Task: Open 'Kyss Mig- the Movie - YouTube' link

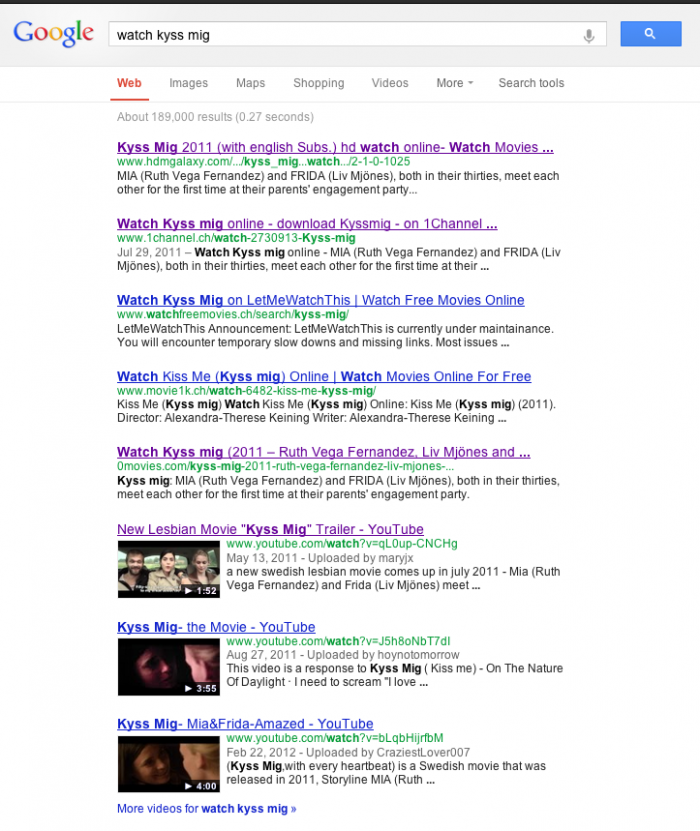Action: pyautogui.click(x=216, y=627)
